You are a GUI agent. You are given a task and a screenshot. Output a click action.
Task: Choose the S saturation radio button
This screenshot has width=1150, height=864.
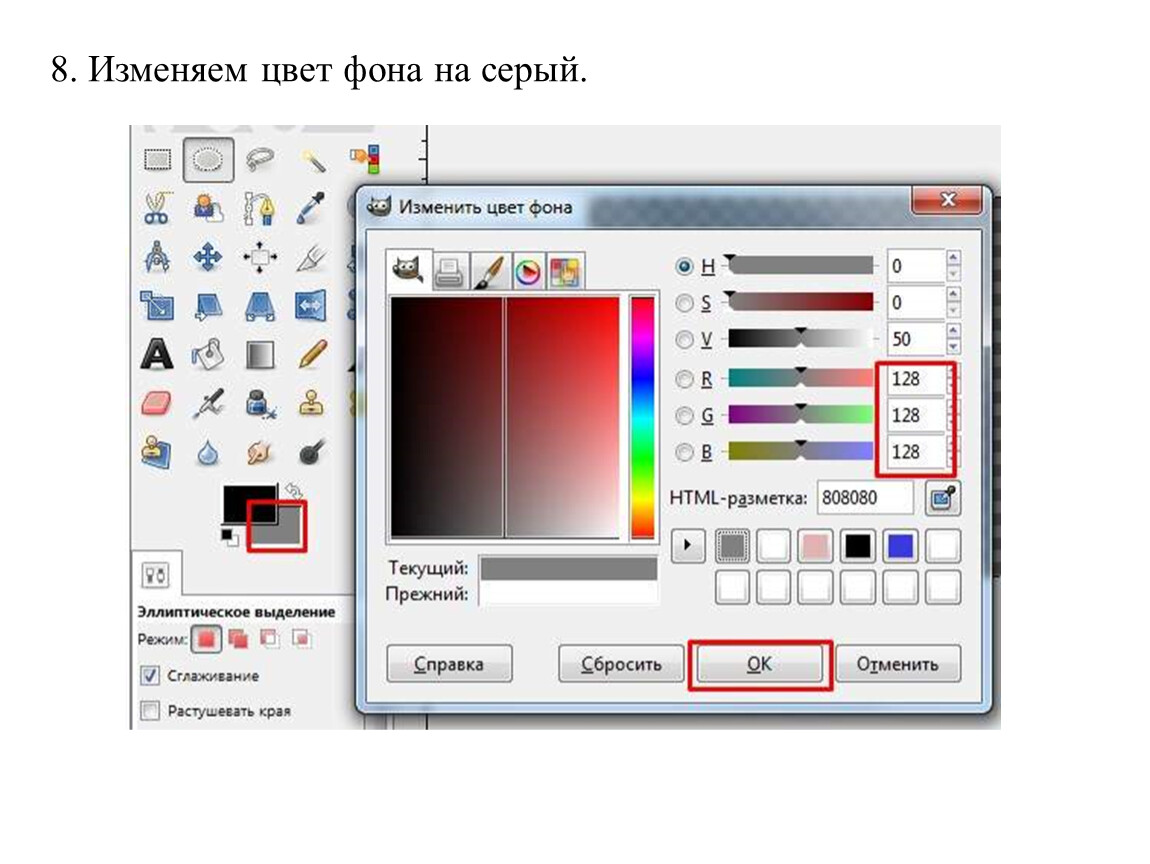tap(684, 303)
